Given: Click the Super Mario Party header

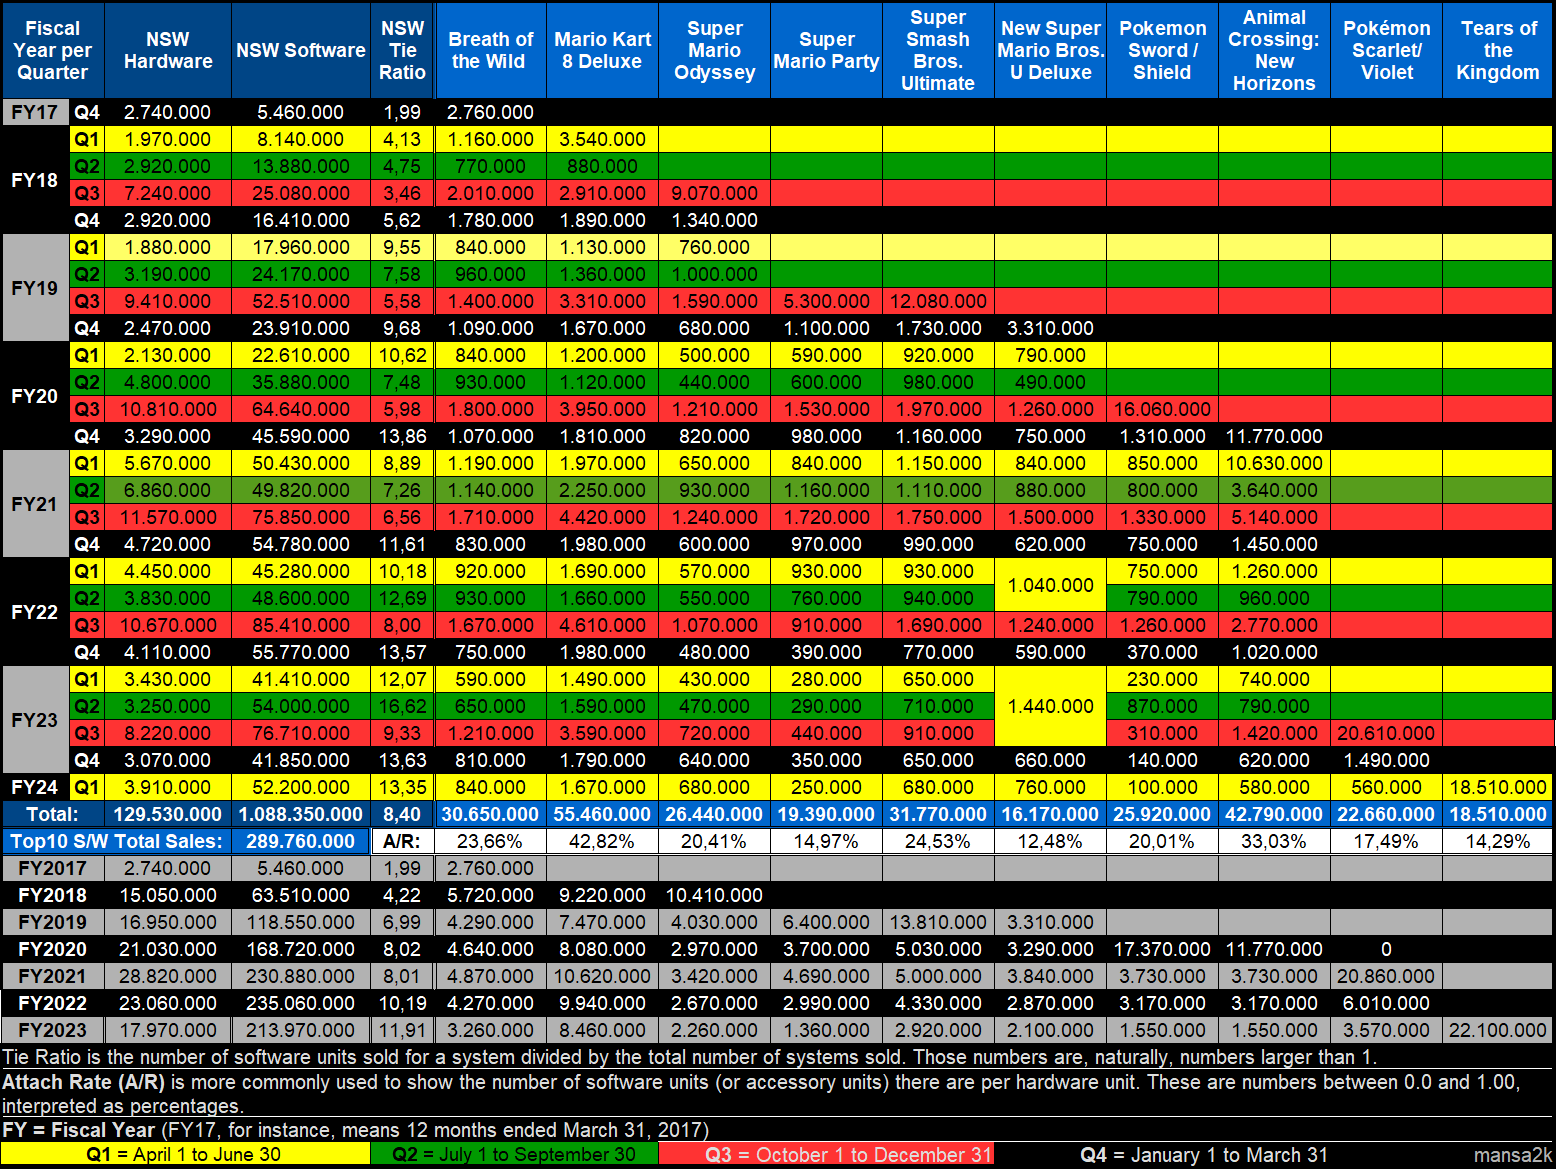Looking at the screenshot, I should point(826,50).
